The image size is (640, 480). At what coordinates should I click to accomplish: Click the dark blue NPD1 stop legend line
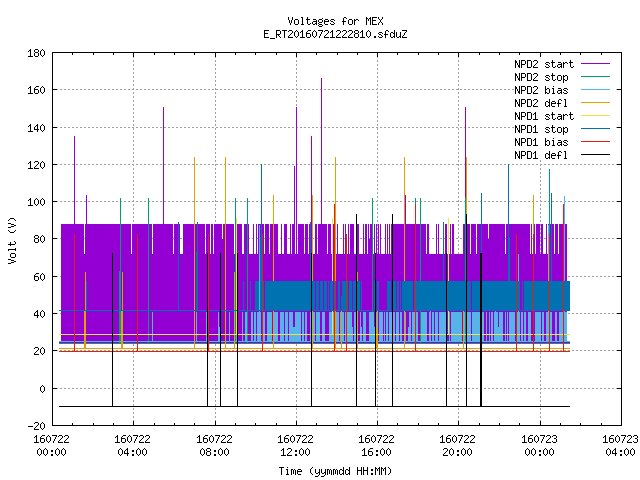tap(595, 129)
